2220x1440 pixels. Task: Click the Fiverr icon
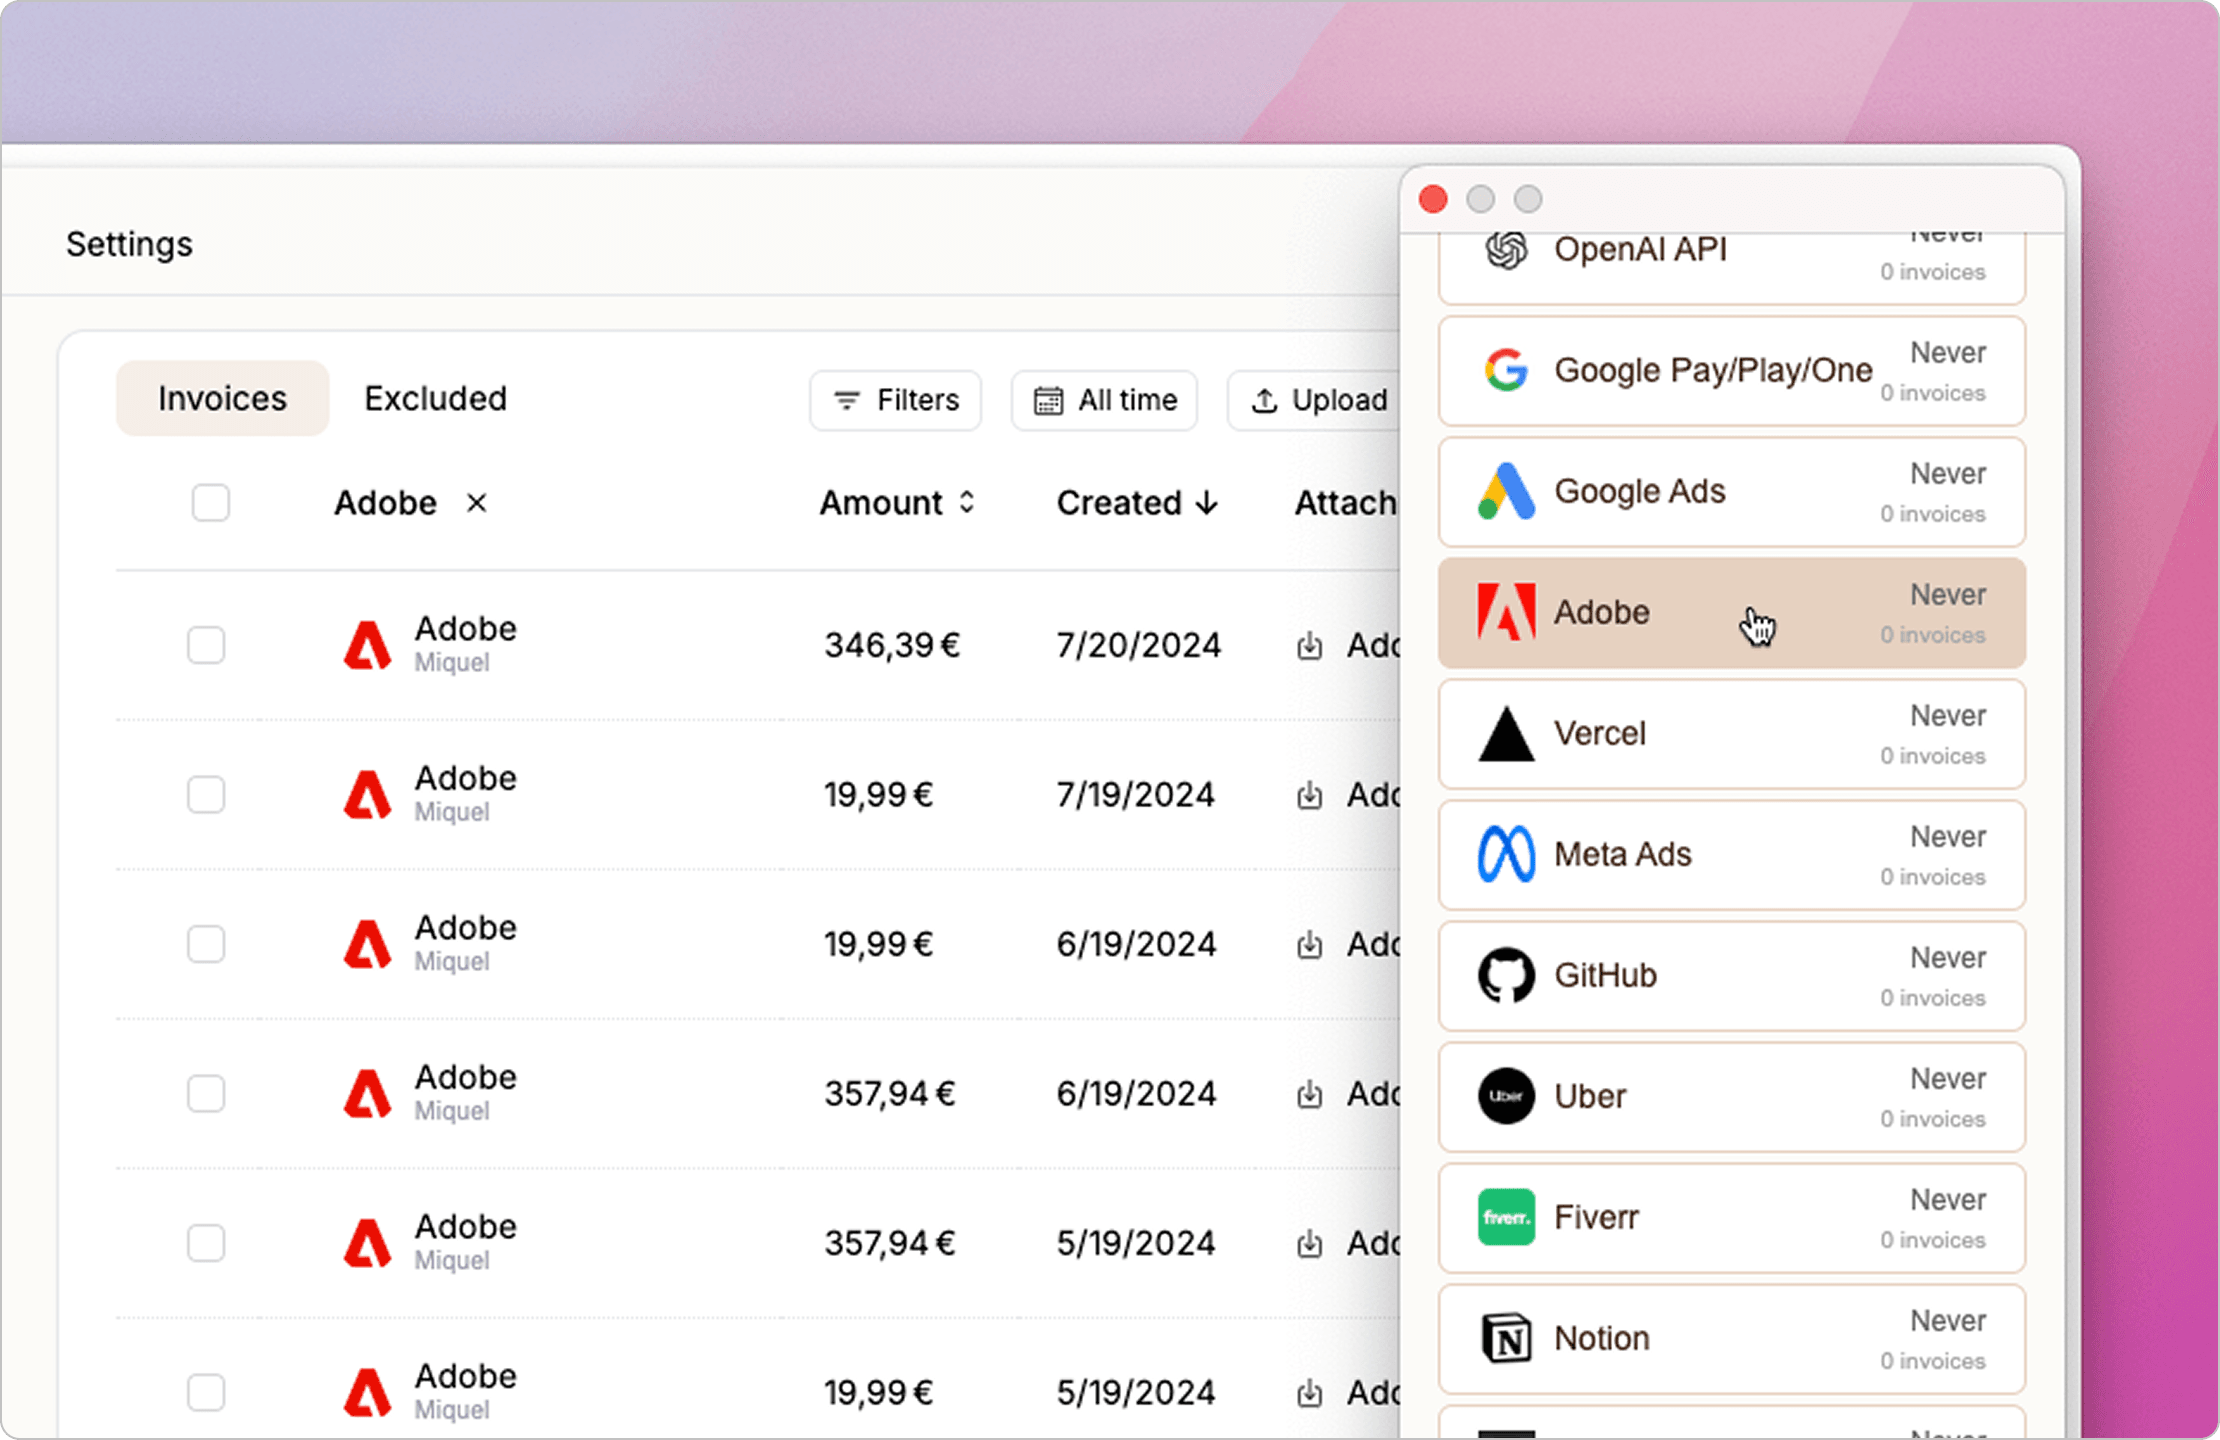pos(1505,1218)
